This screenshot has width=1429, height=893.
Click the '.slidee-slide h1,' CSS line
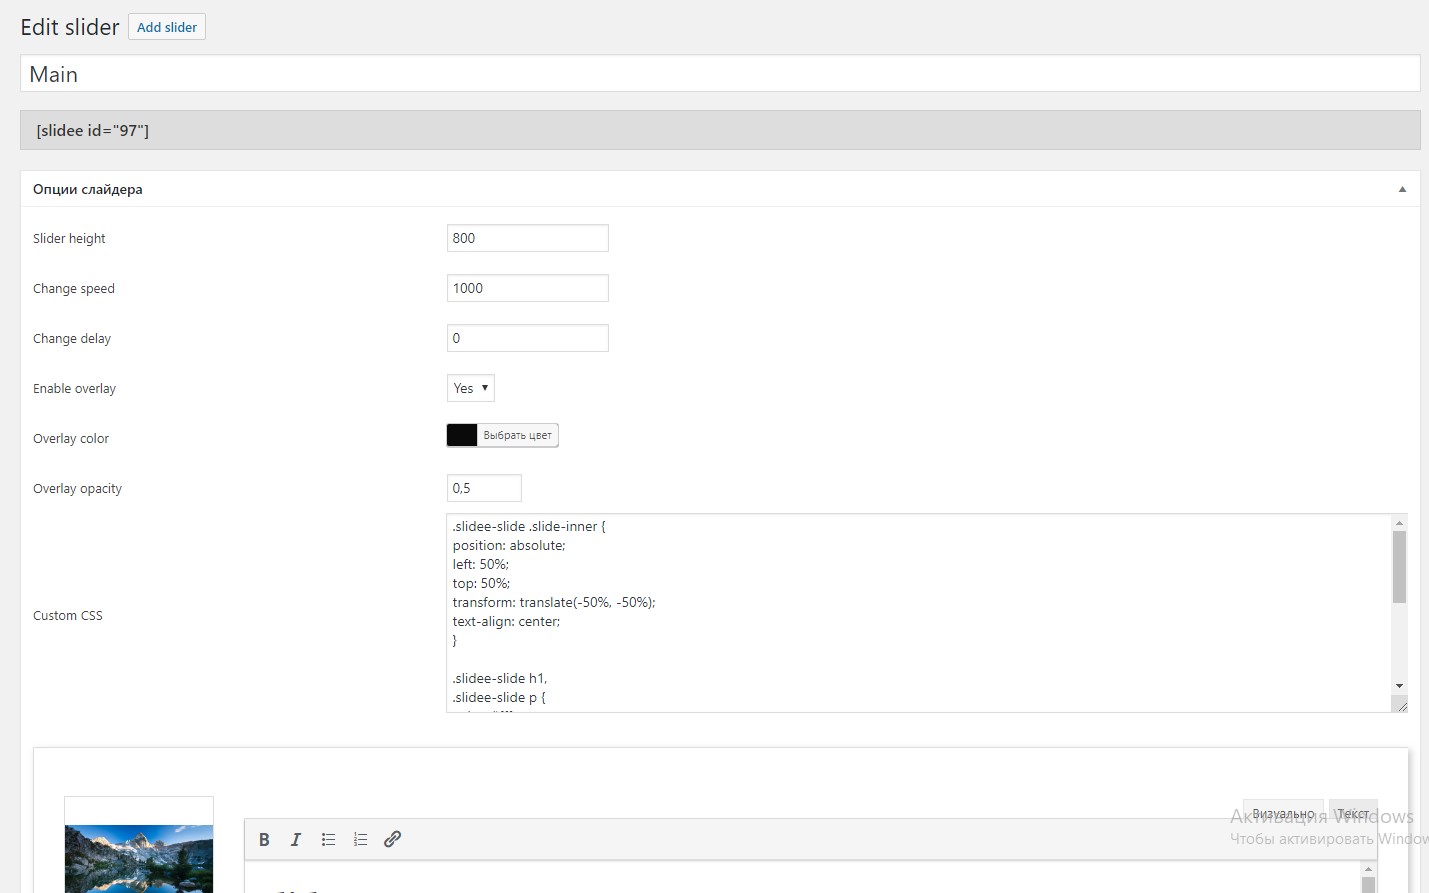(500, 678)
